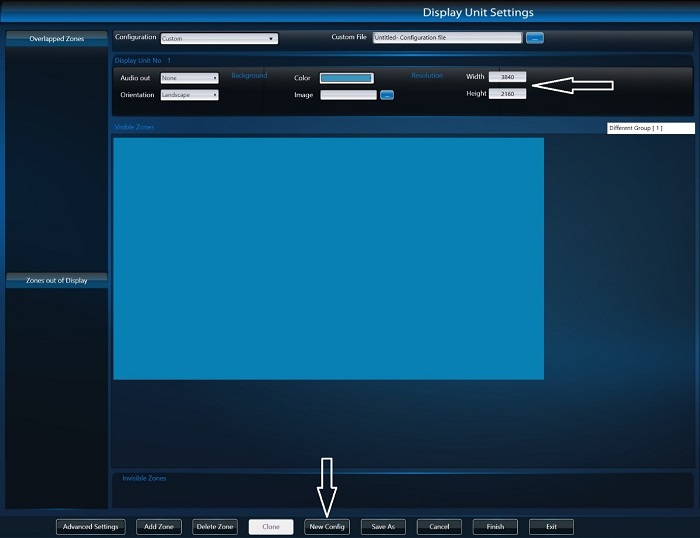The height and width of the screenshot is (538, 700).
Task: Open Advanced Settings
Action: pos(91,527)
